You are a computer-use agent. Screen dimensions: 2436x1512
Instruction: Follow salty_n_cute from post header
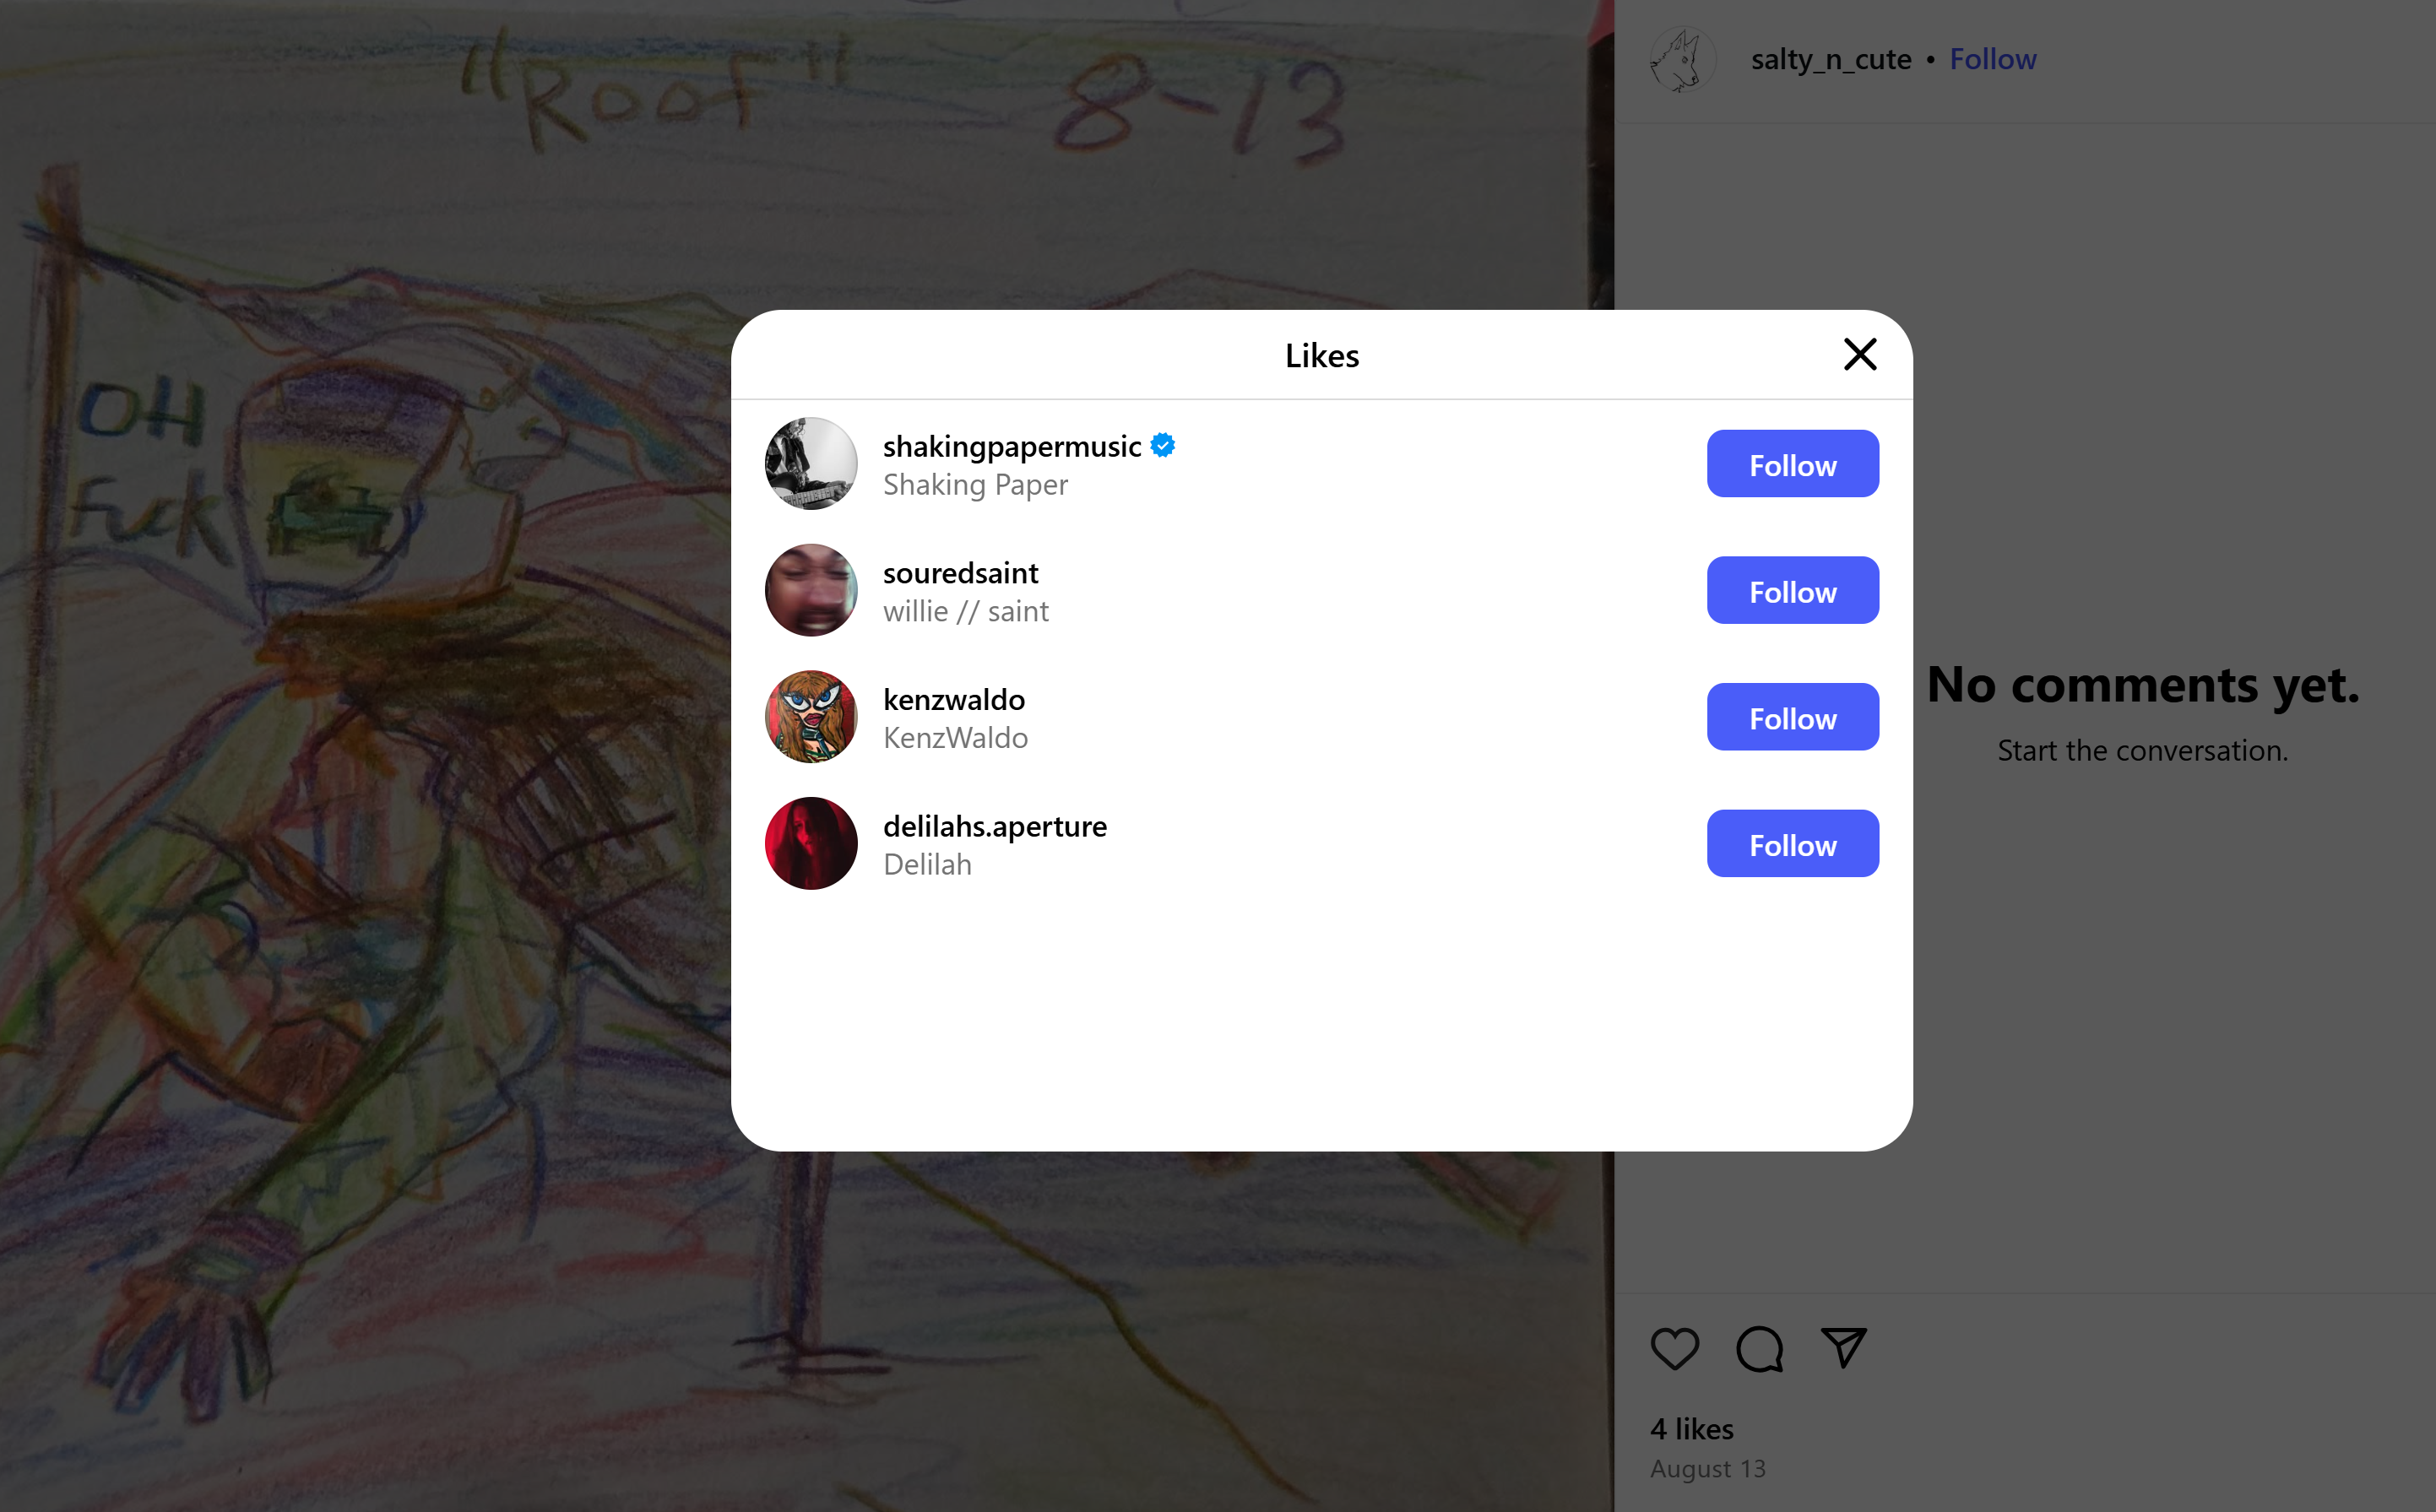[x=1993, y=59]
